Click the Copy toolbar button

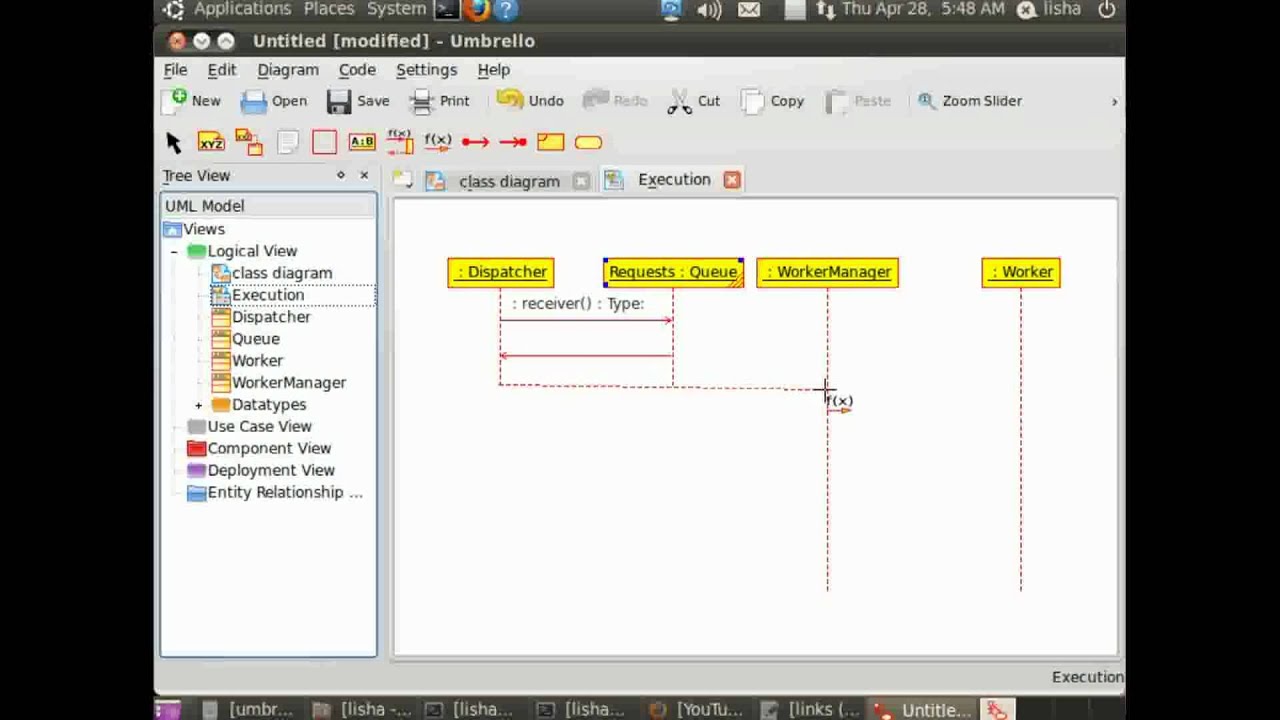(773, 100)
